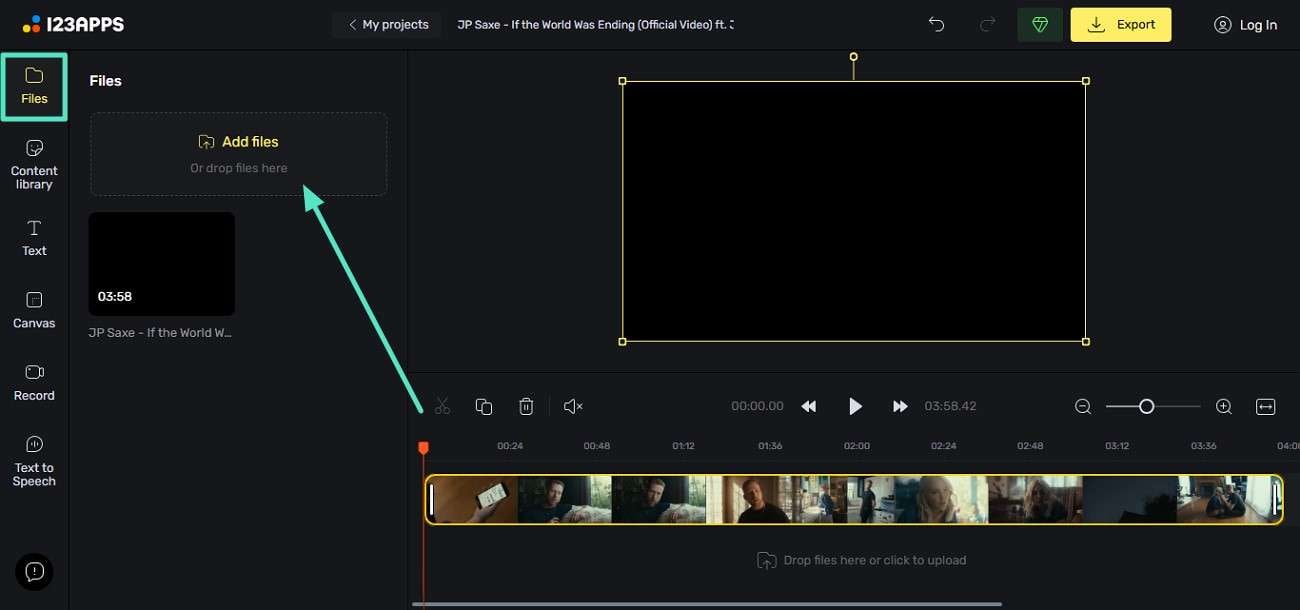Click the timeline zoom slider handle
Viewport: 1300px width, 610px height.
1147,406
